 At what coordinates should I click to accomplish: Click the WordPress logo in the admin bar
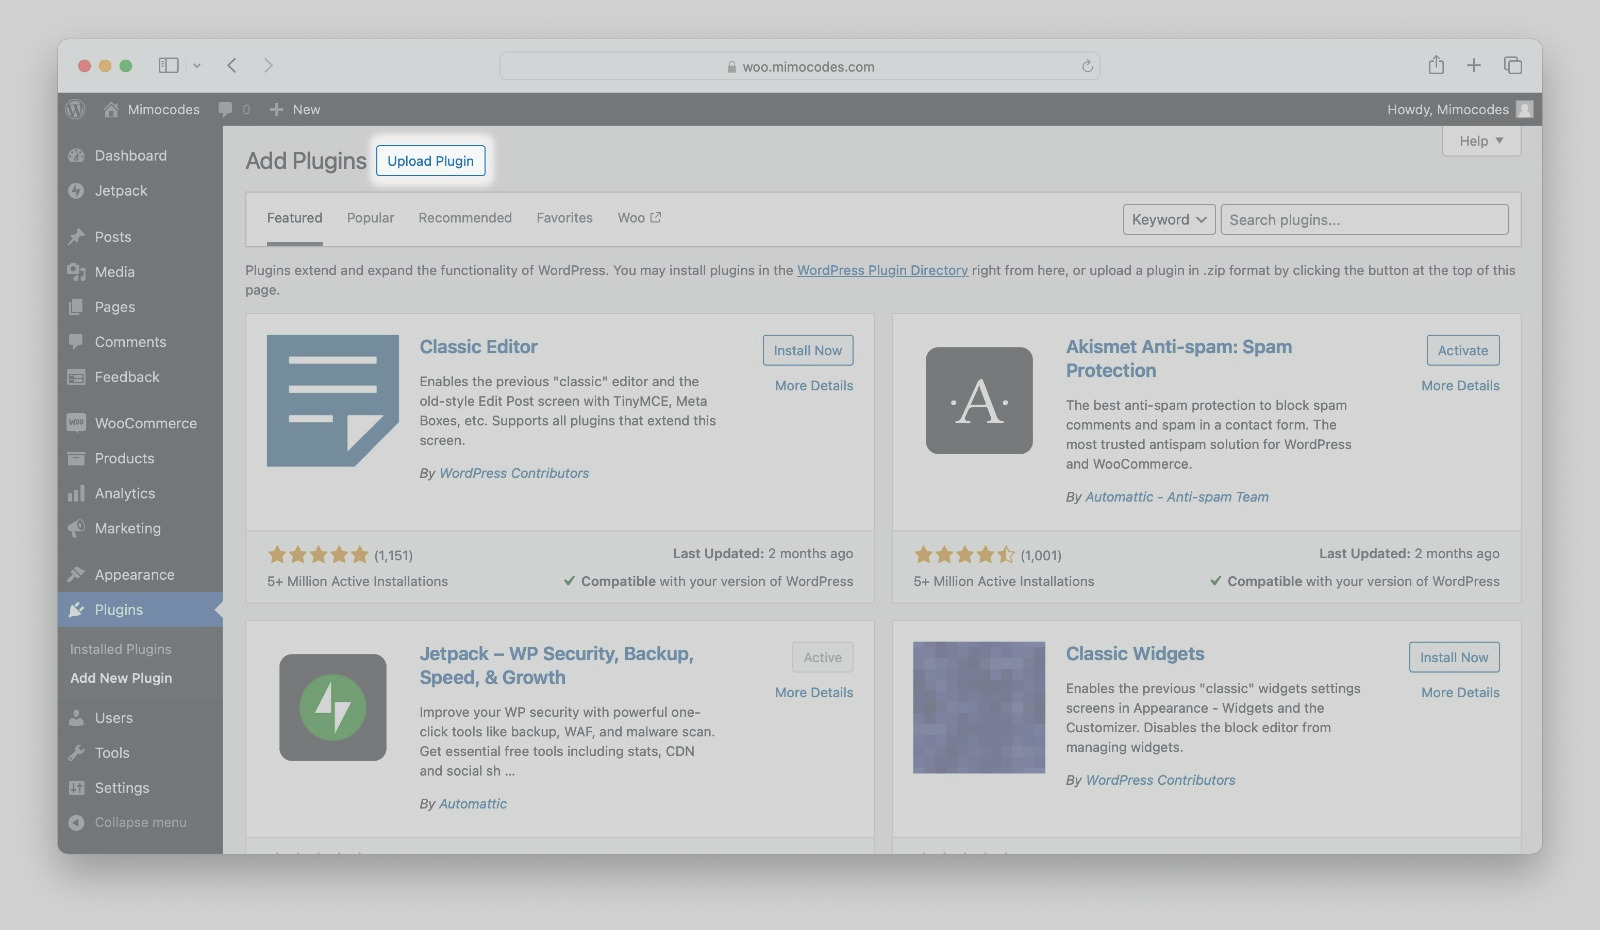click(x=76, y=109)
